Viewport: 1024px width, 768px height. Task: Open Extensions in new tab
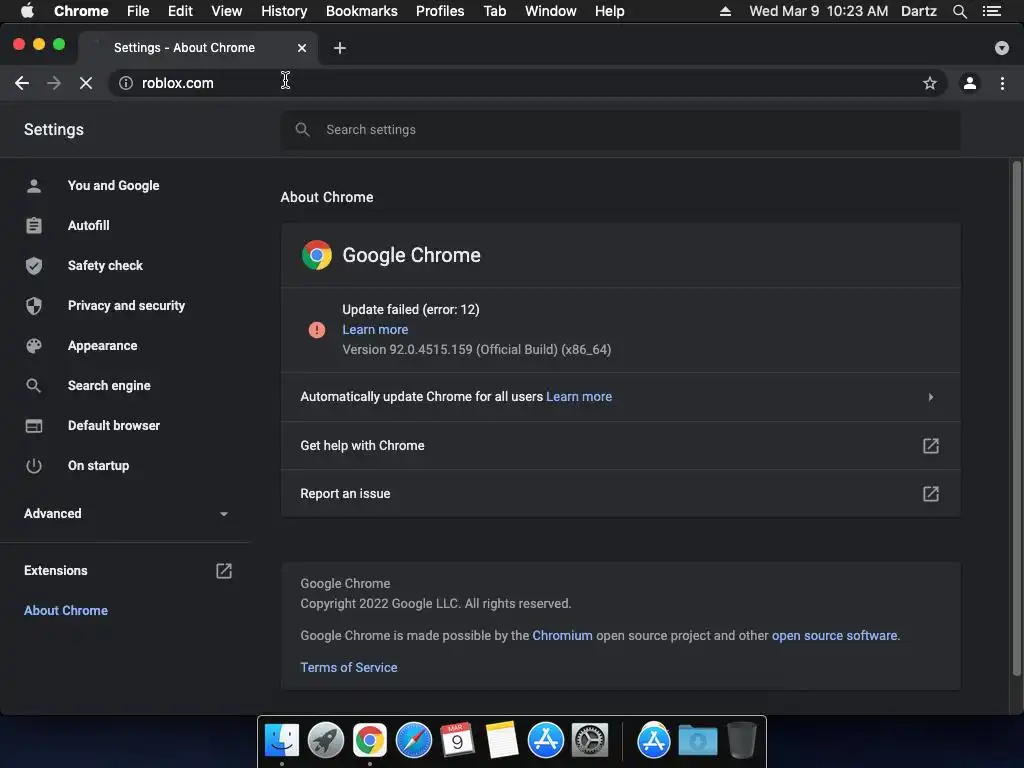tap(56, 571)
